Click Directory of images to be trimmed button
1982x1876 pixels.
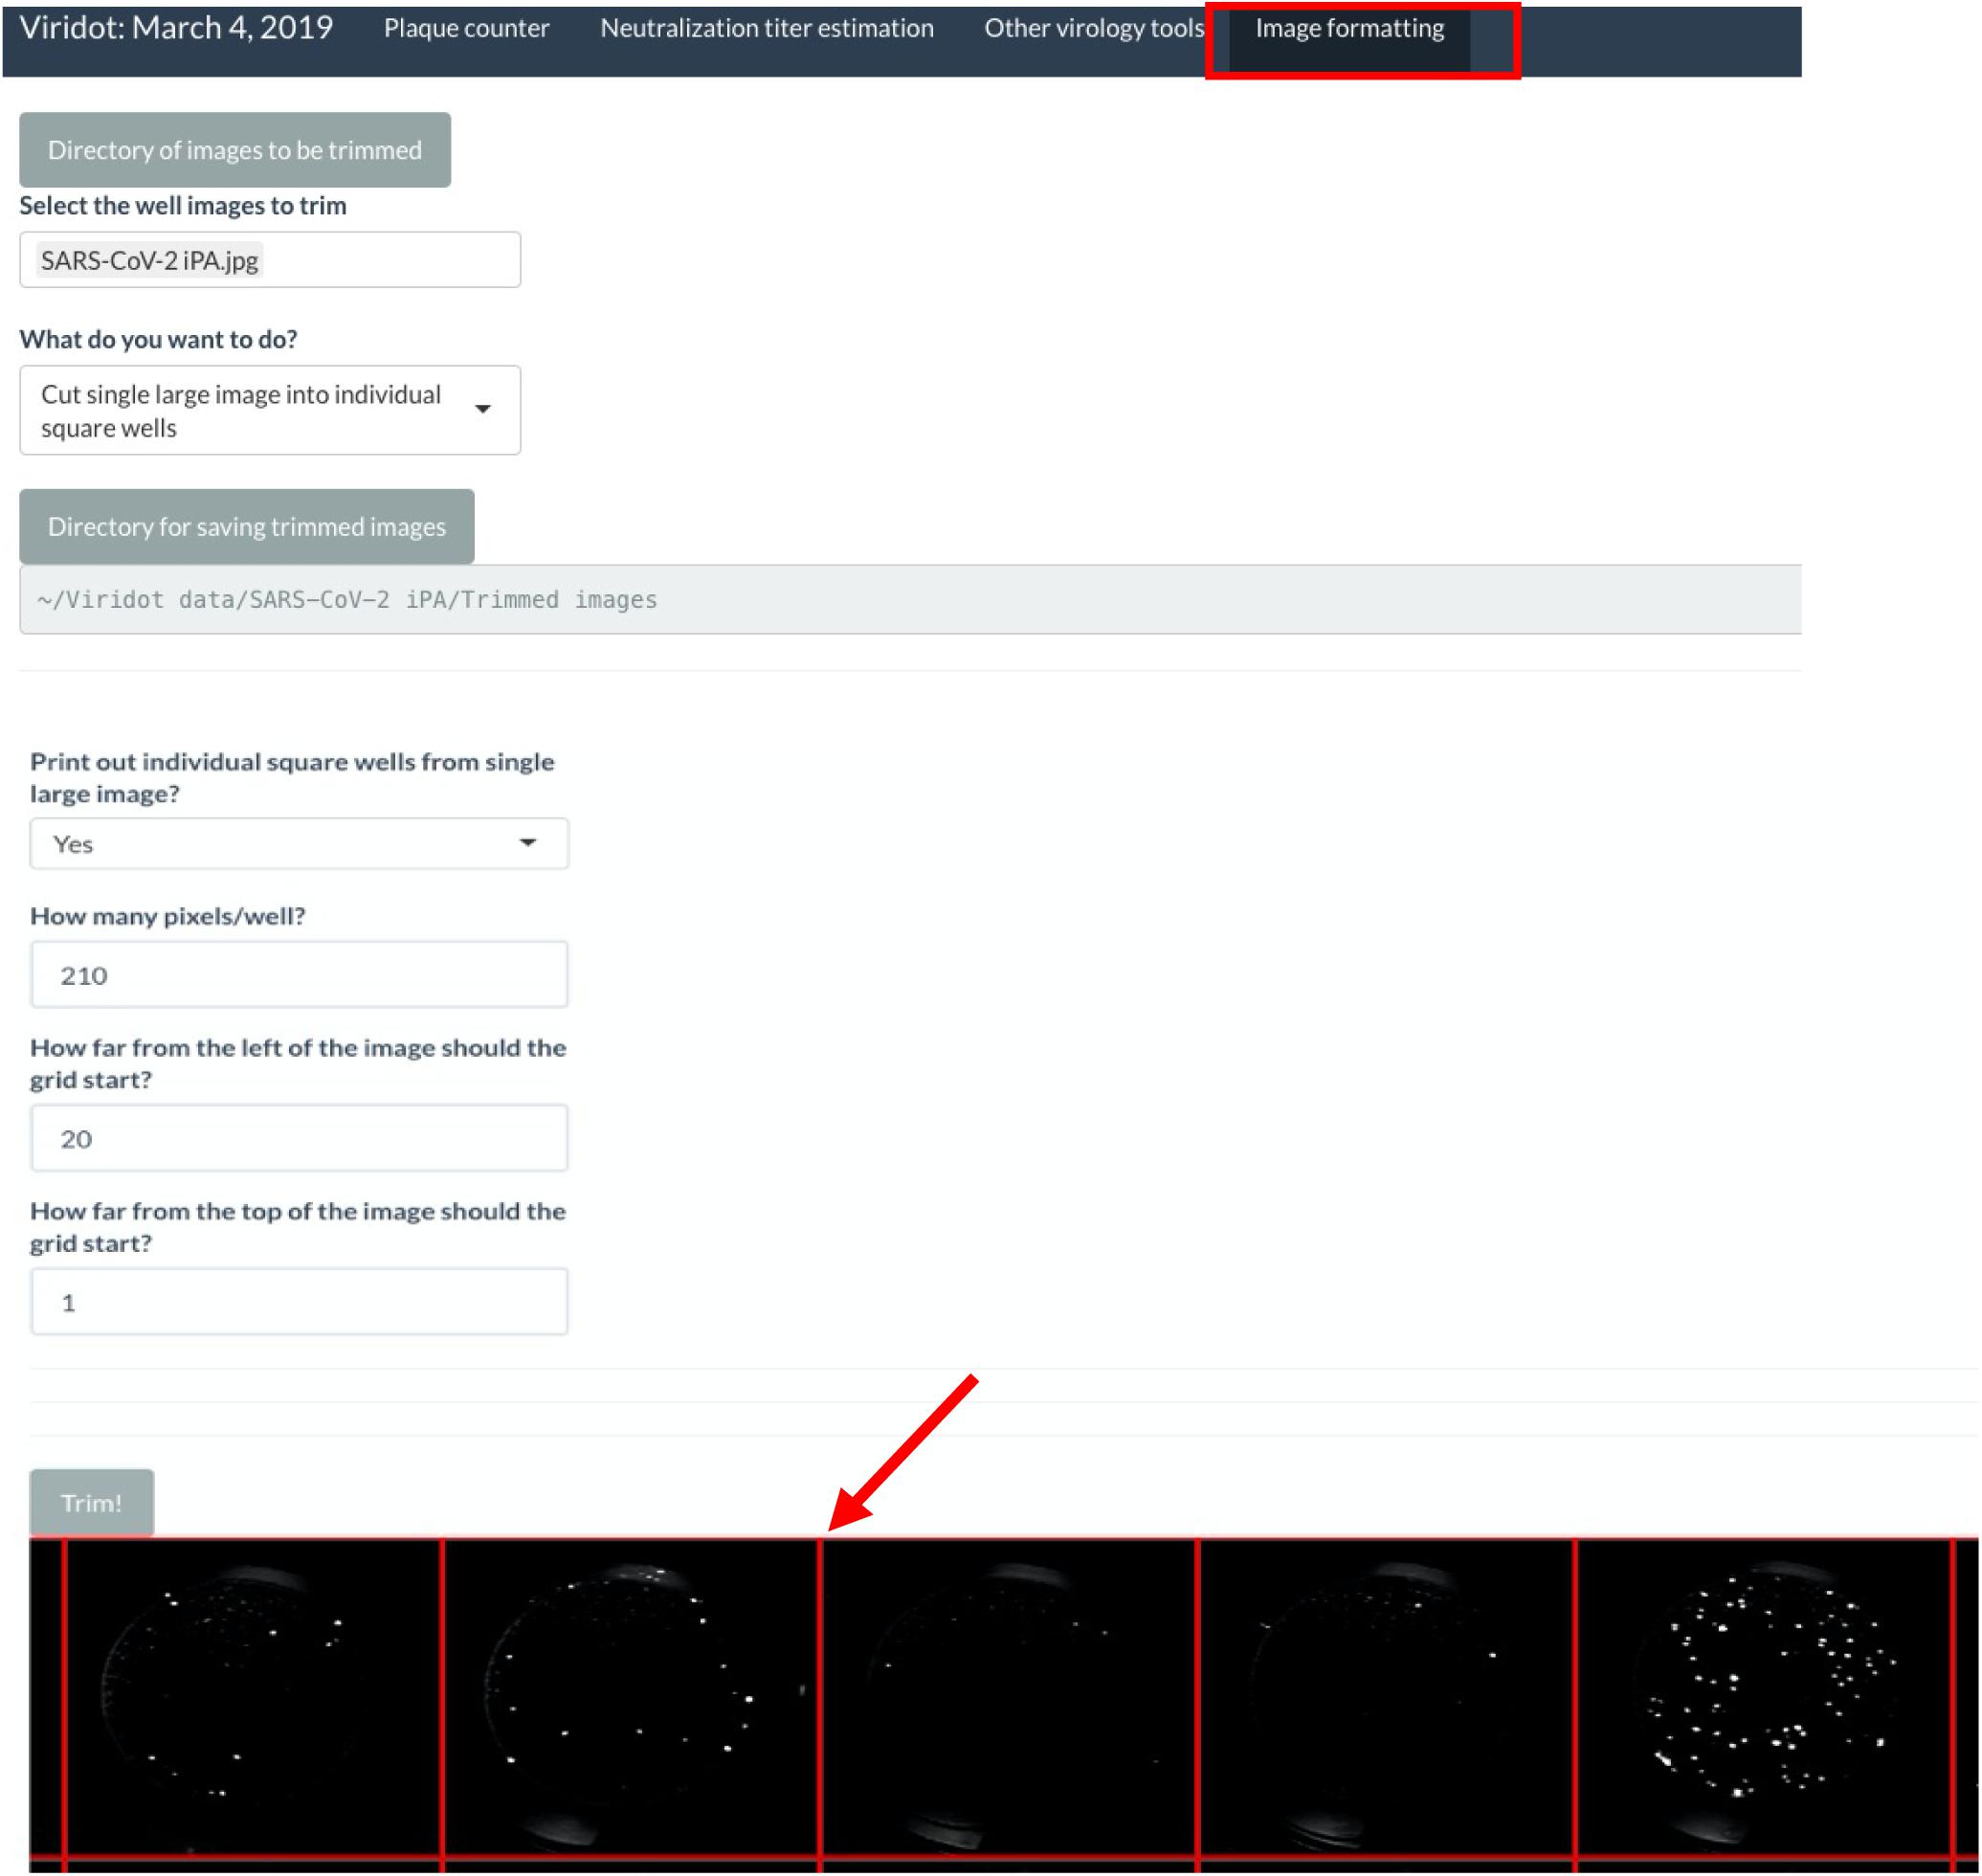(x=235, y=150)
